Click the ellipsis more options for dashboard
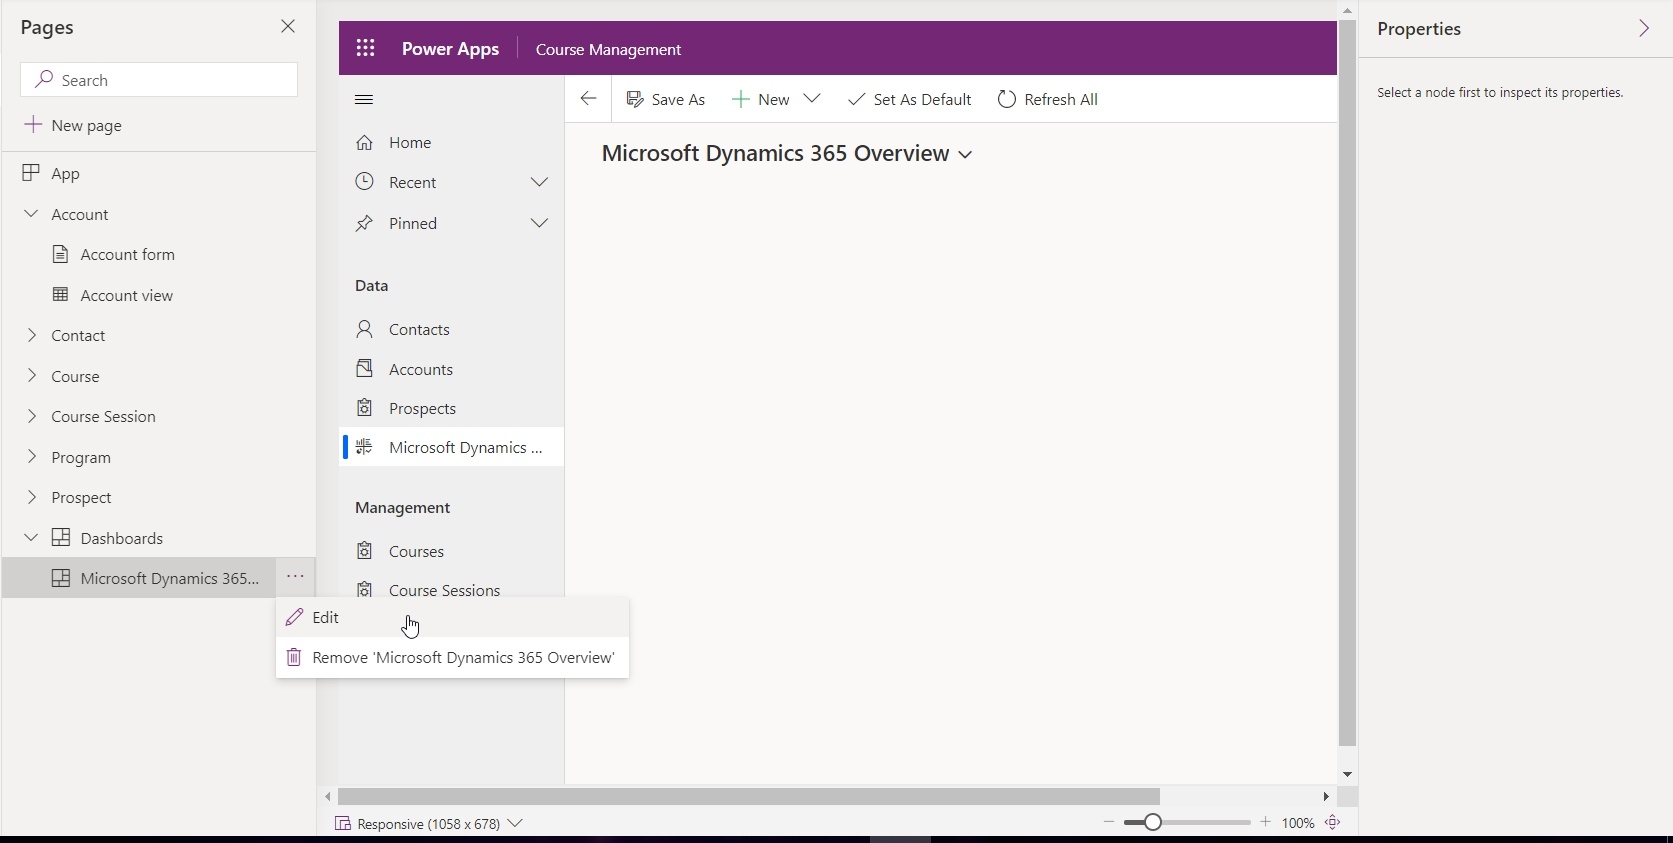This screenshot has width=1673, height=843. (x=295, y=577)
